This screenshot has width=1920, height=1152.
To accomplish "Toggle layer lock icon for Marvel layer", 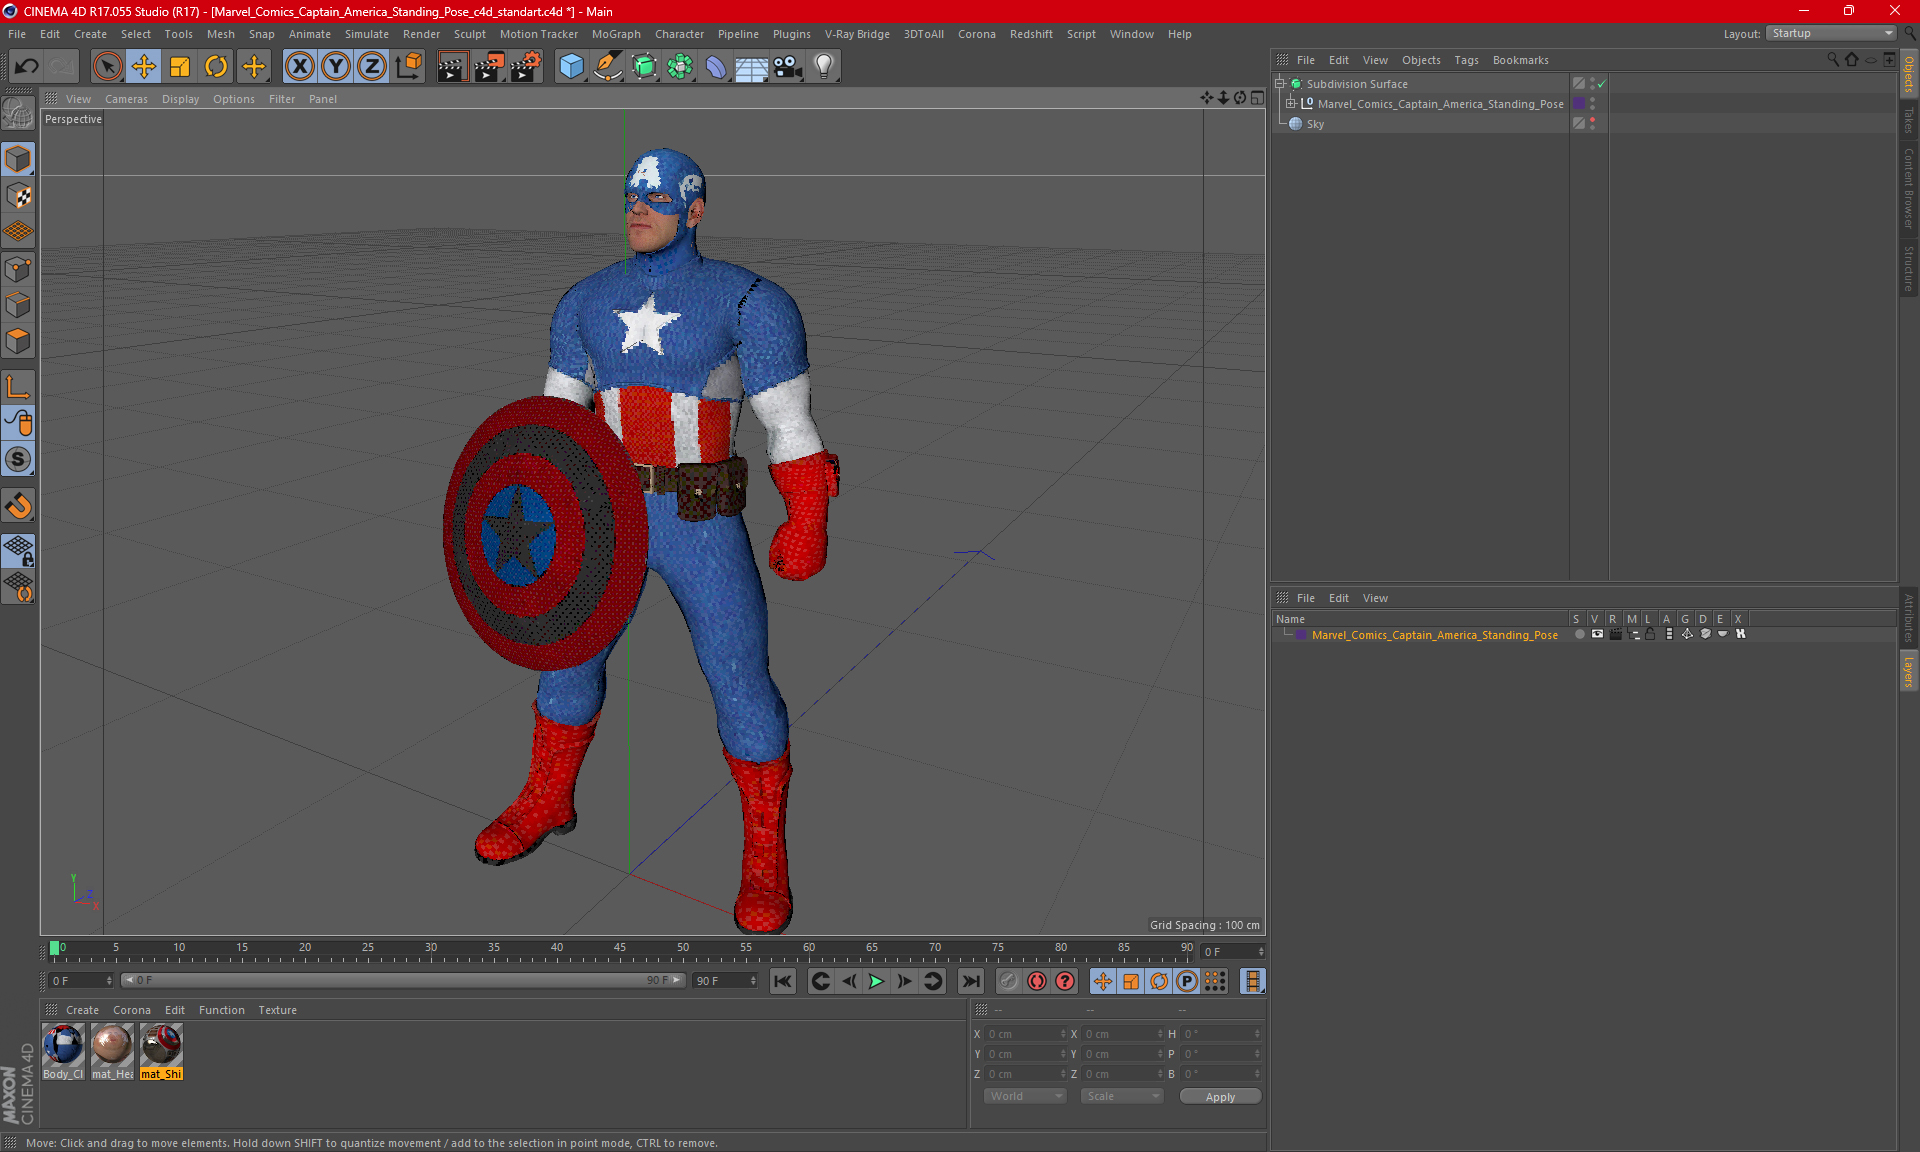I will tap(1651, 634).
